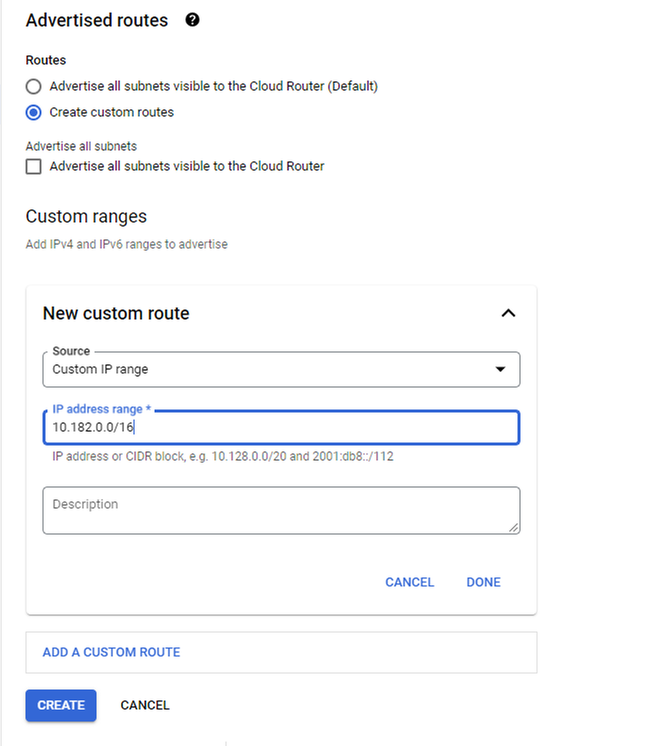The height and width of the screenshot is (746, 658).
Task: Select the default Advertise all subnets radio
Action: point(34,86)
